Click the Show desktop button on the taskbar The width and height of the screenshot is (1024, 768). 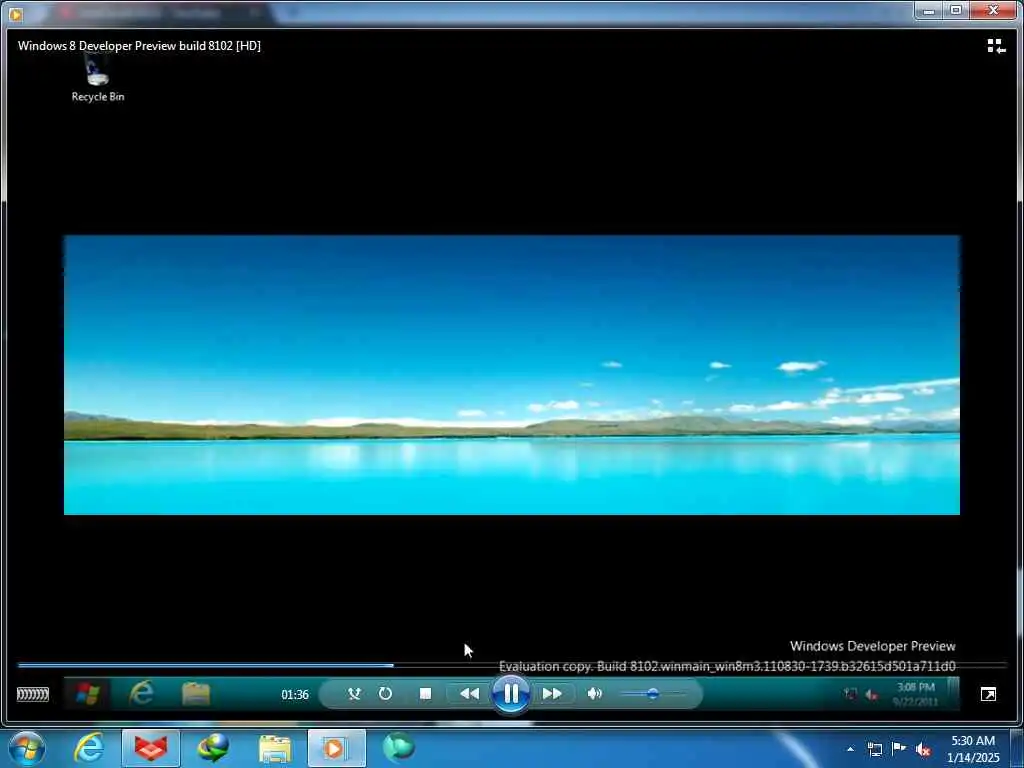tap(1017, 748)
